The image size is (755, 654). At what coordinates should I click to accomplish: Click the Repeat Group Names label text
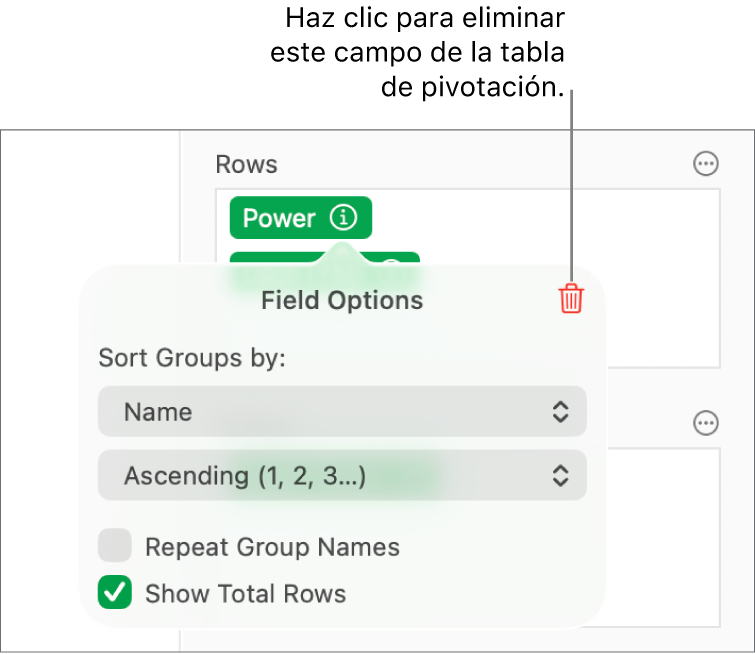coord(272,547)
